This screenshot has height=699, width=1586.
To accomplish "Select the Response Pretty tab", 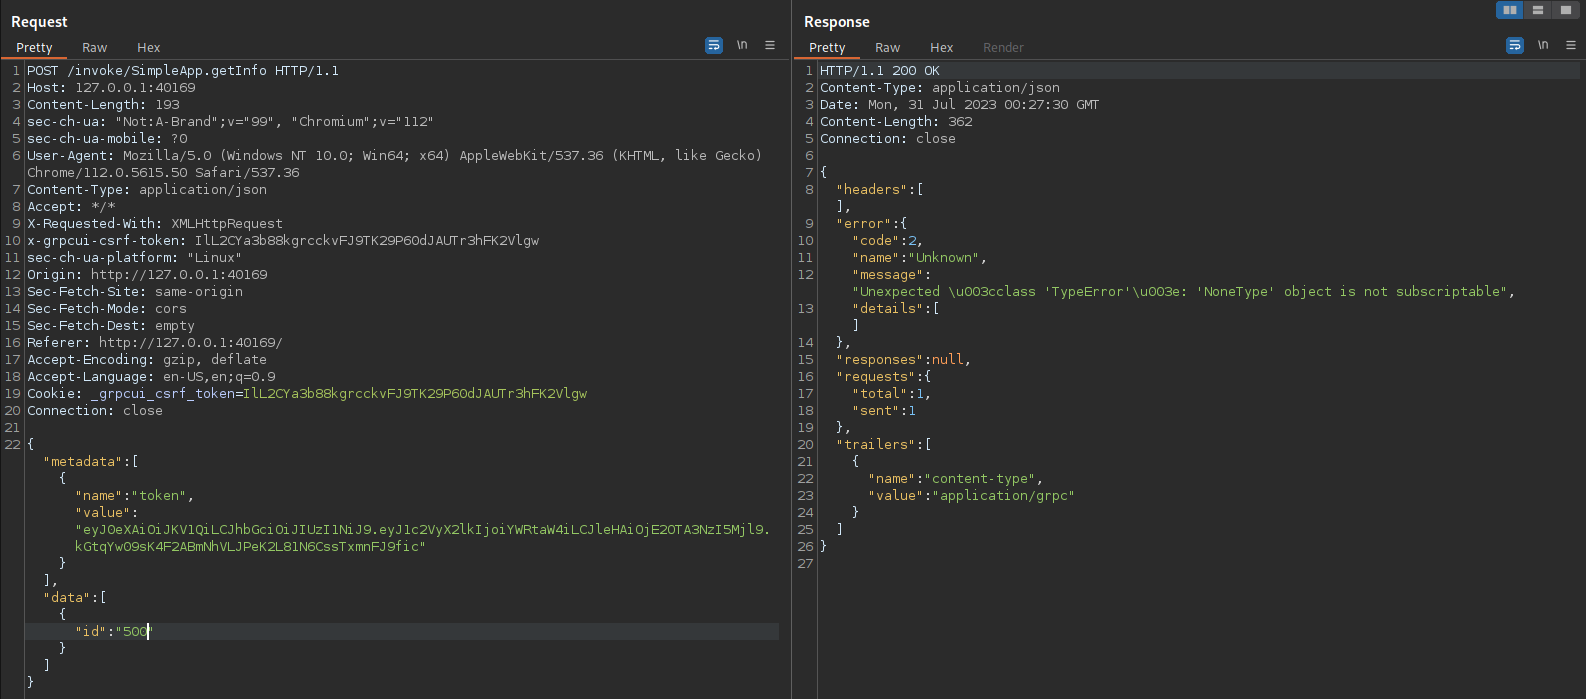I will click(x=827, y=48).
